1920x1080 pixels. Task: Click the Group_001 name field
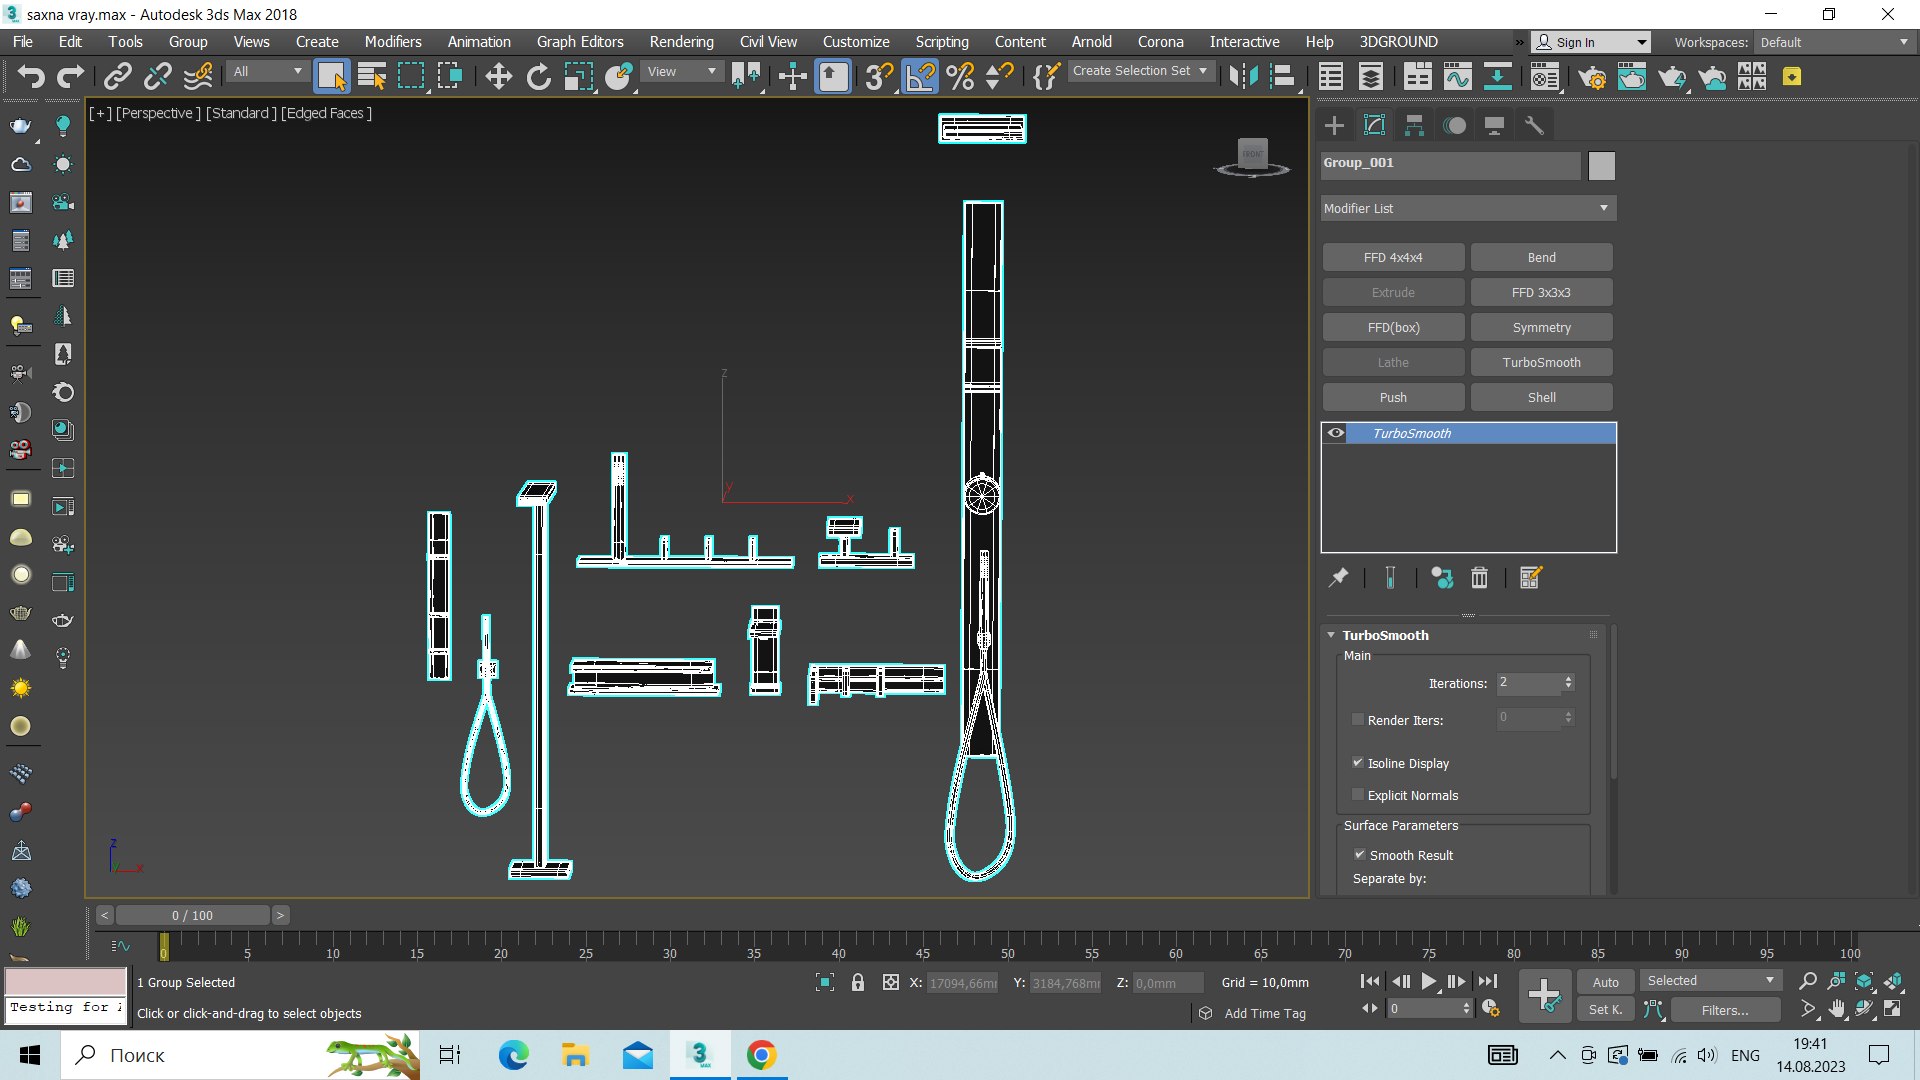[x=1450, y=164]
